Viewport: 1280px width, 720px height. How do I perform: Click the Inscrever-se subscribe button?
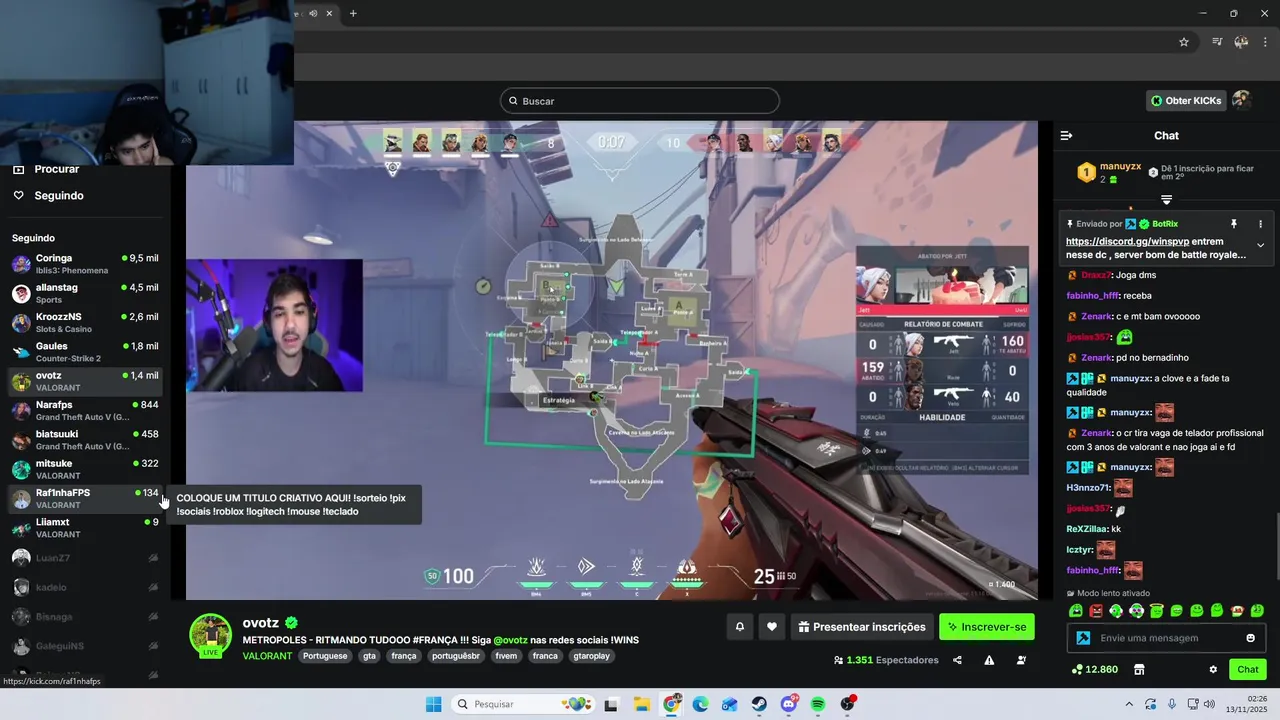coord(987,627)
